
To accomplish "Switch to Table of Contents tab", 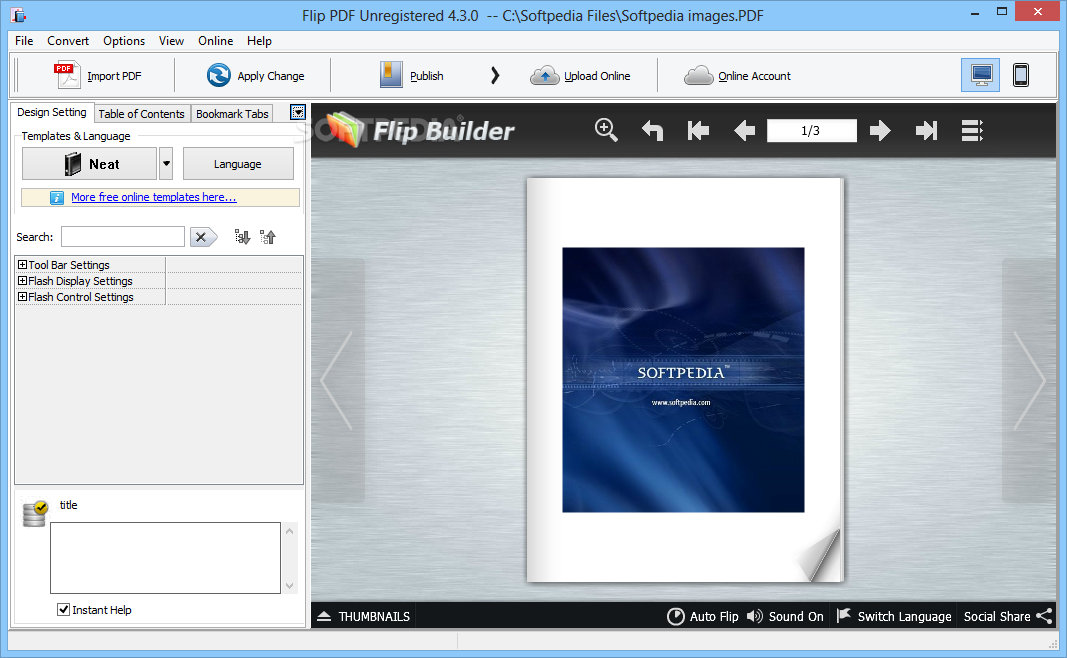I will [142, 114].
